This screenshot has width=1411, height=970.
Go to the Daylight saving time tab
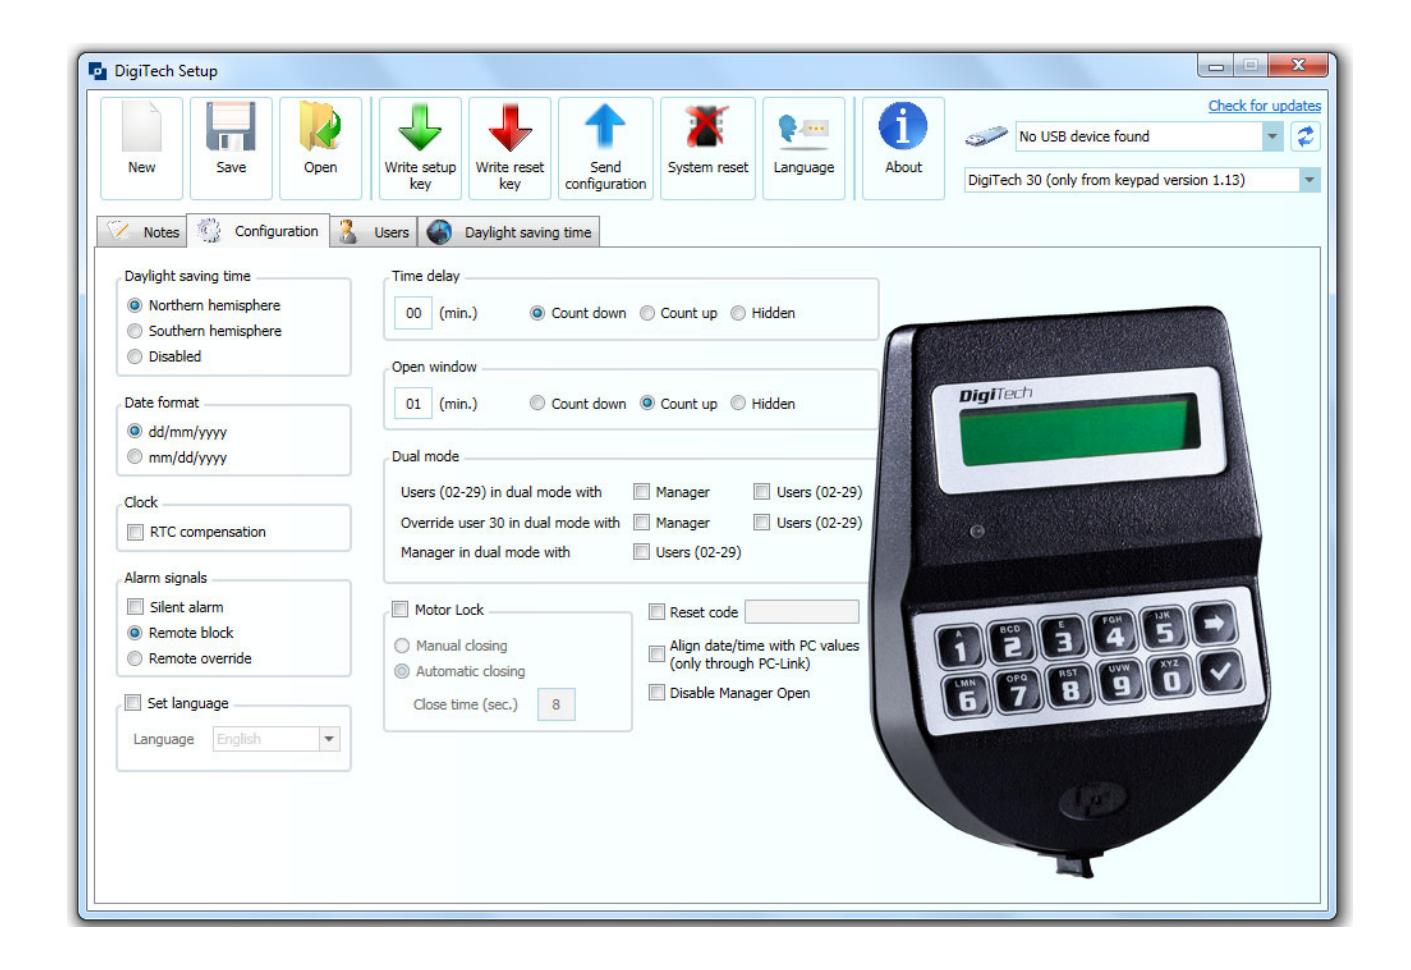509,232
